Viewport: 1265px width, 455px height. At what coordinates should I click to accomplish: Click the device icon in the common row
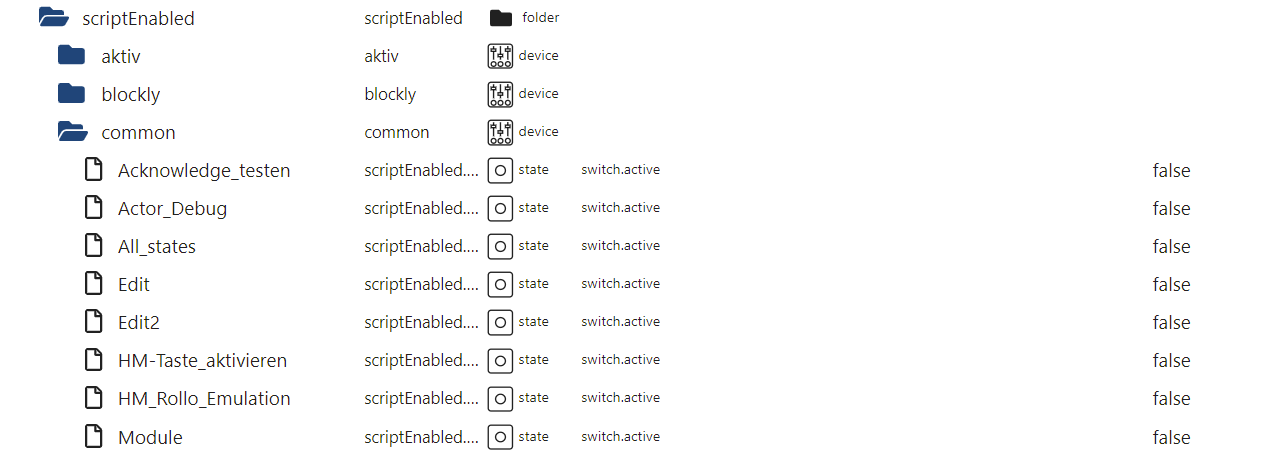(x=500, y=132)
